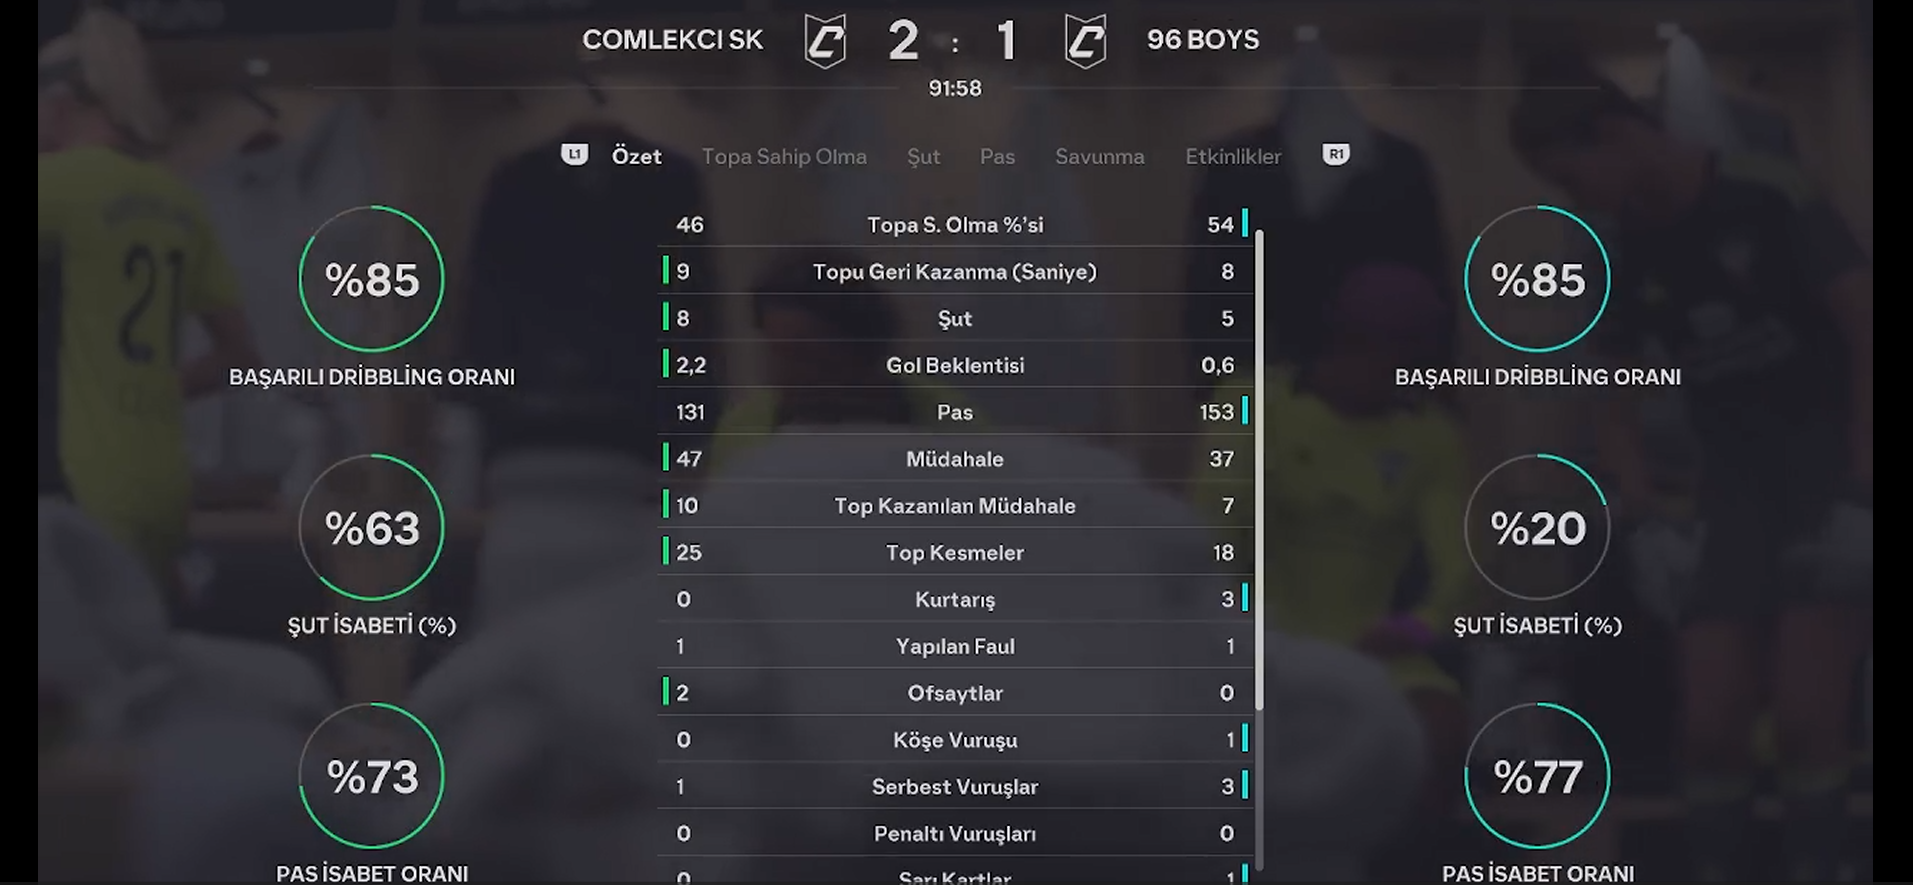Select the Gol Beklentisi stat row
The image size is (1913, 885).
(955, 365)
